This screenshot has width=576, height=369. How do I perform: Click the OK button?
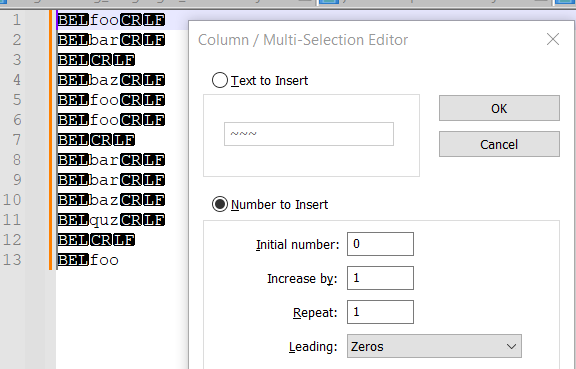pyautogui.click(x=499, y=108)
